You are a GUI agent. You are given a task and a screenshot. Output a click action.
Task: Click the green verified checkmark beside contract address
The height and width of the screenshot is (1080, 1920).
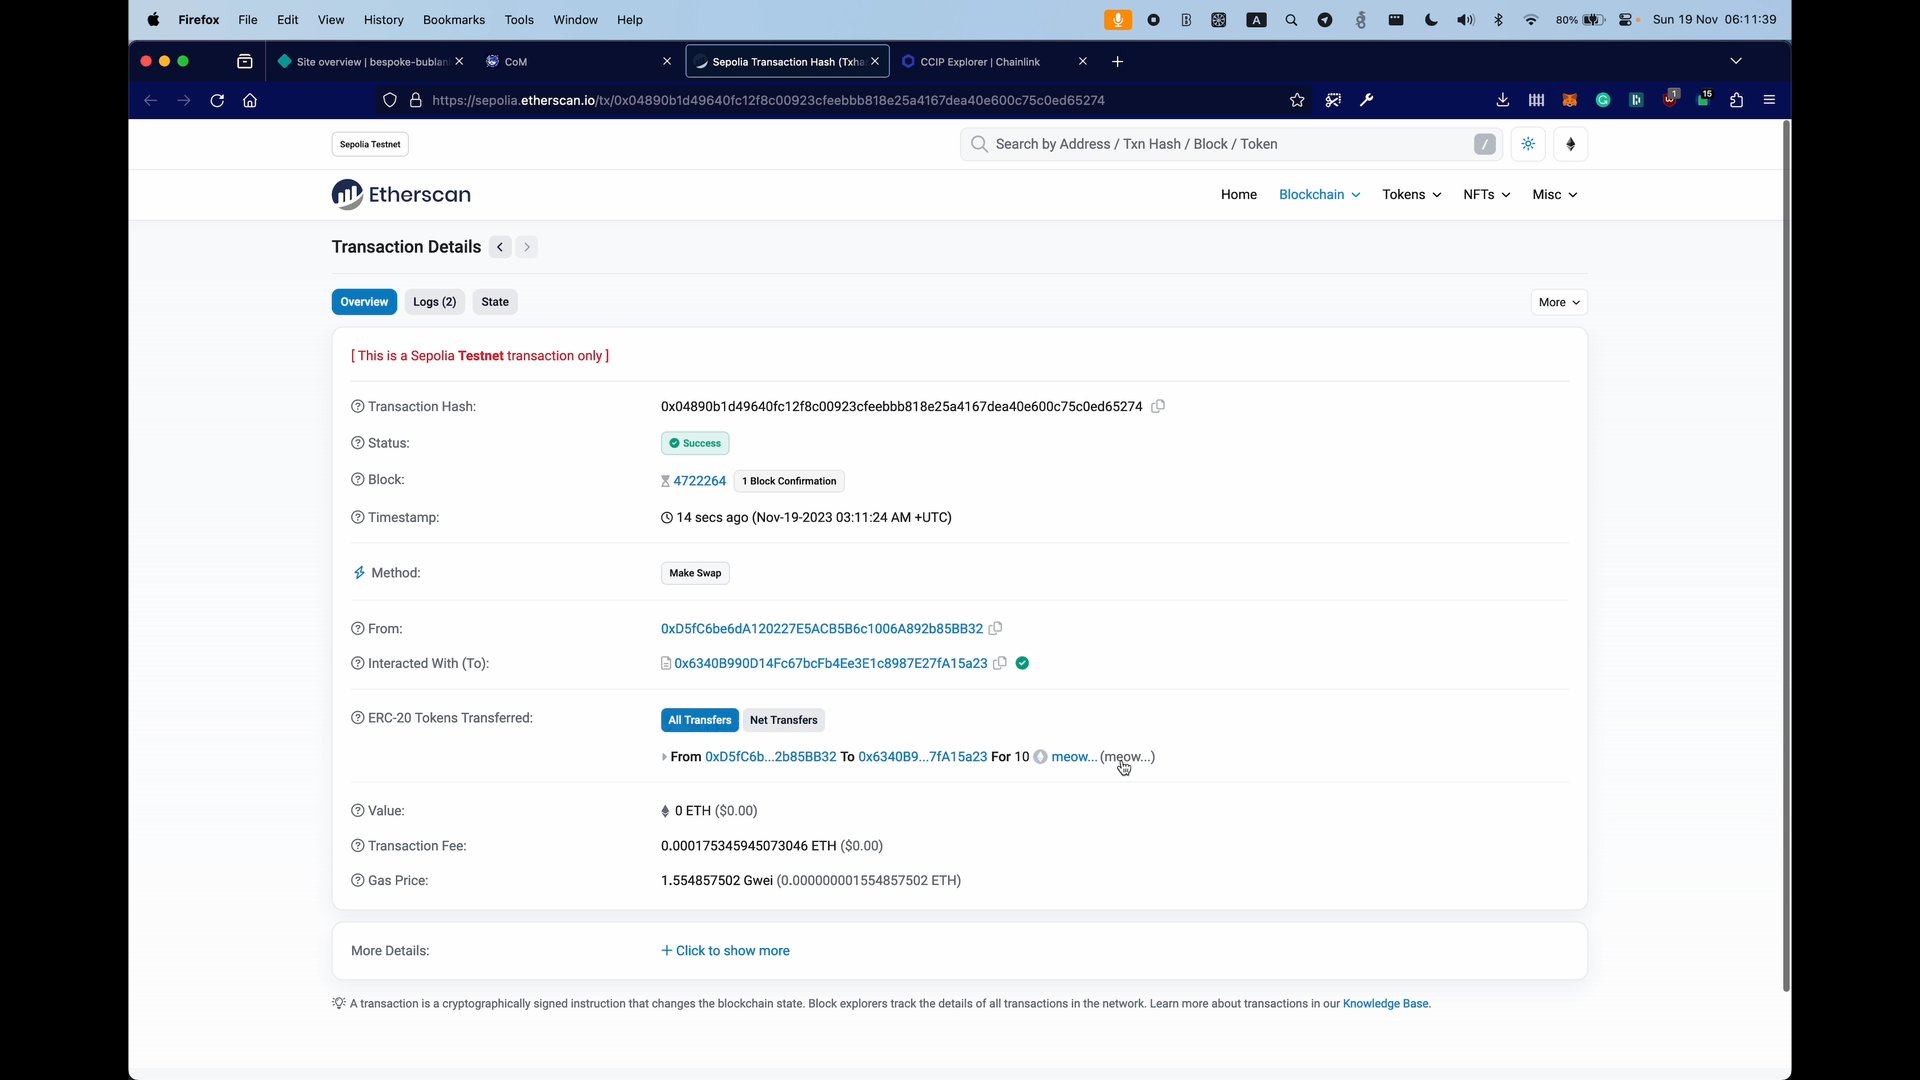1022,663
